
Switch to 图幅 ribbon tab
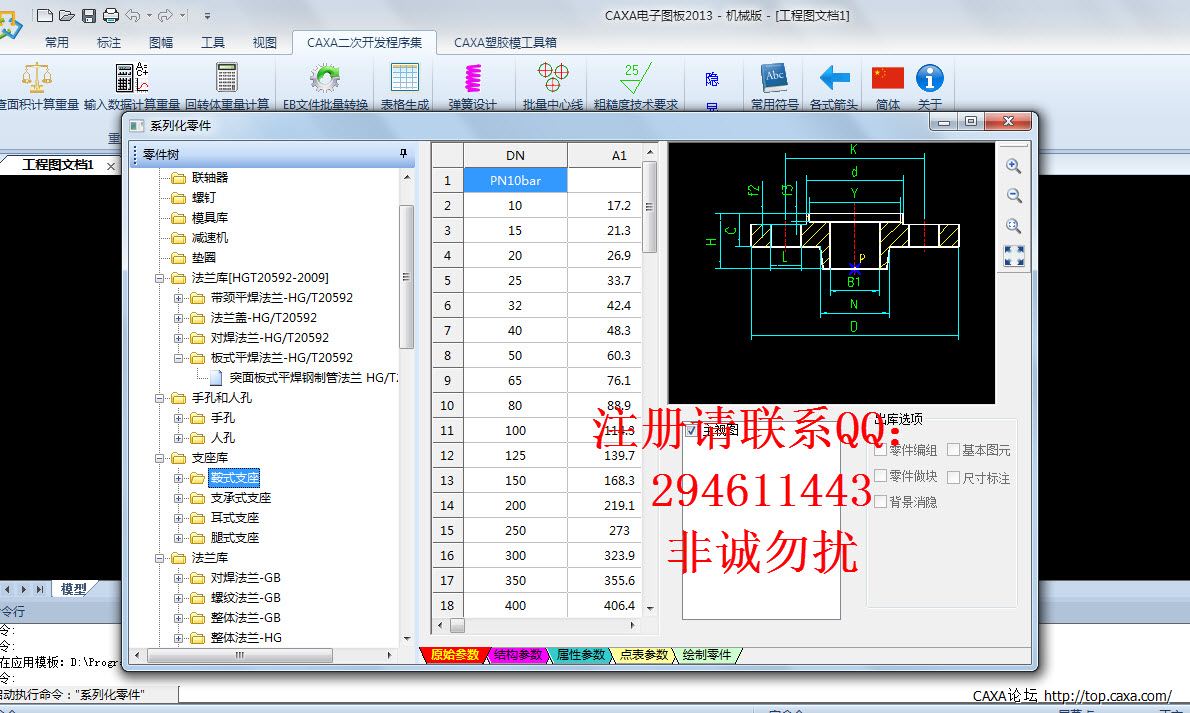pos(161,43)
